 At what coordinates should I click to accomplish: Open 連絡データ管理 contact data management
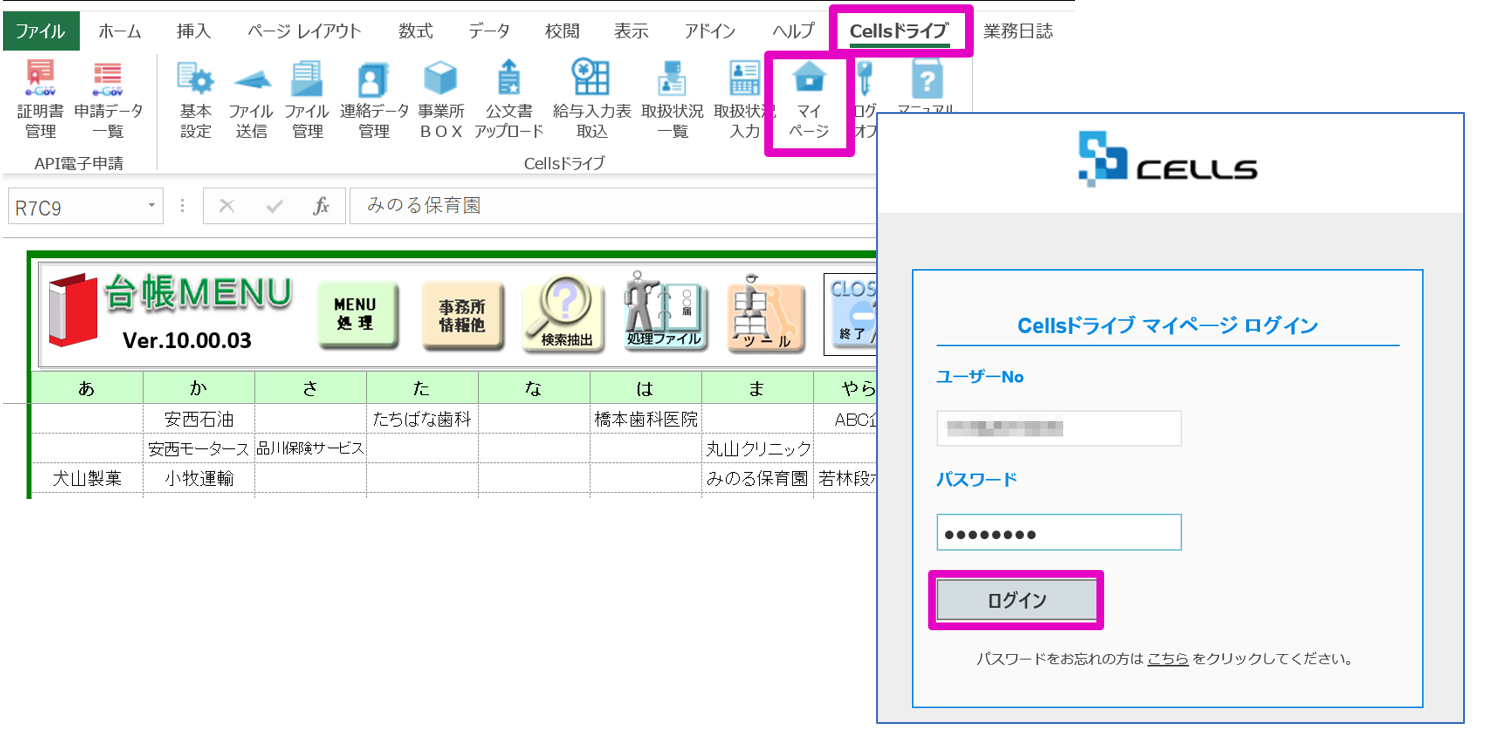[374, 98]
